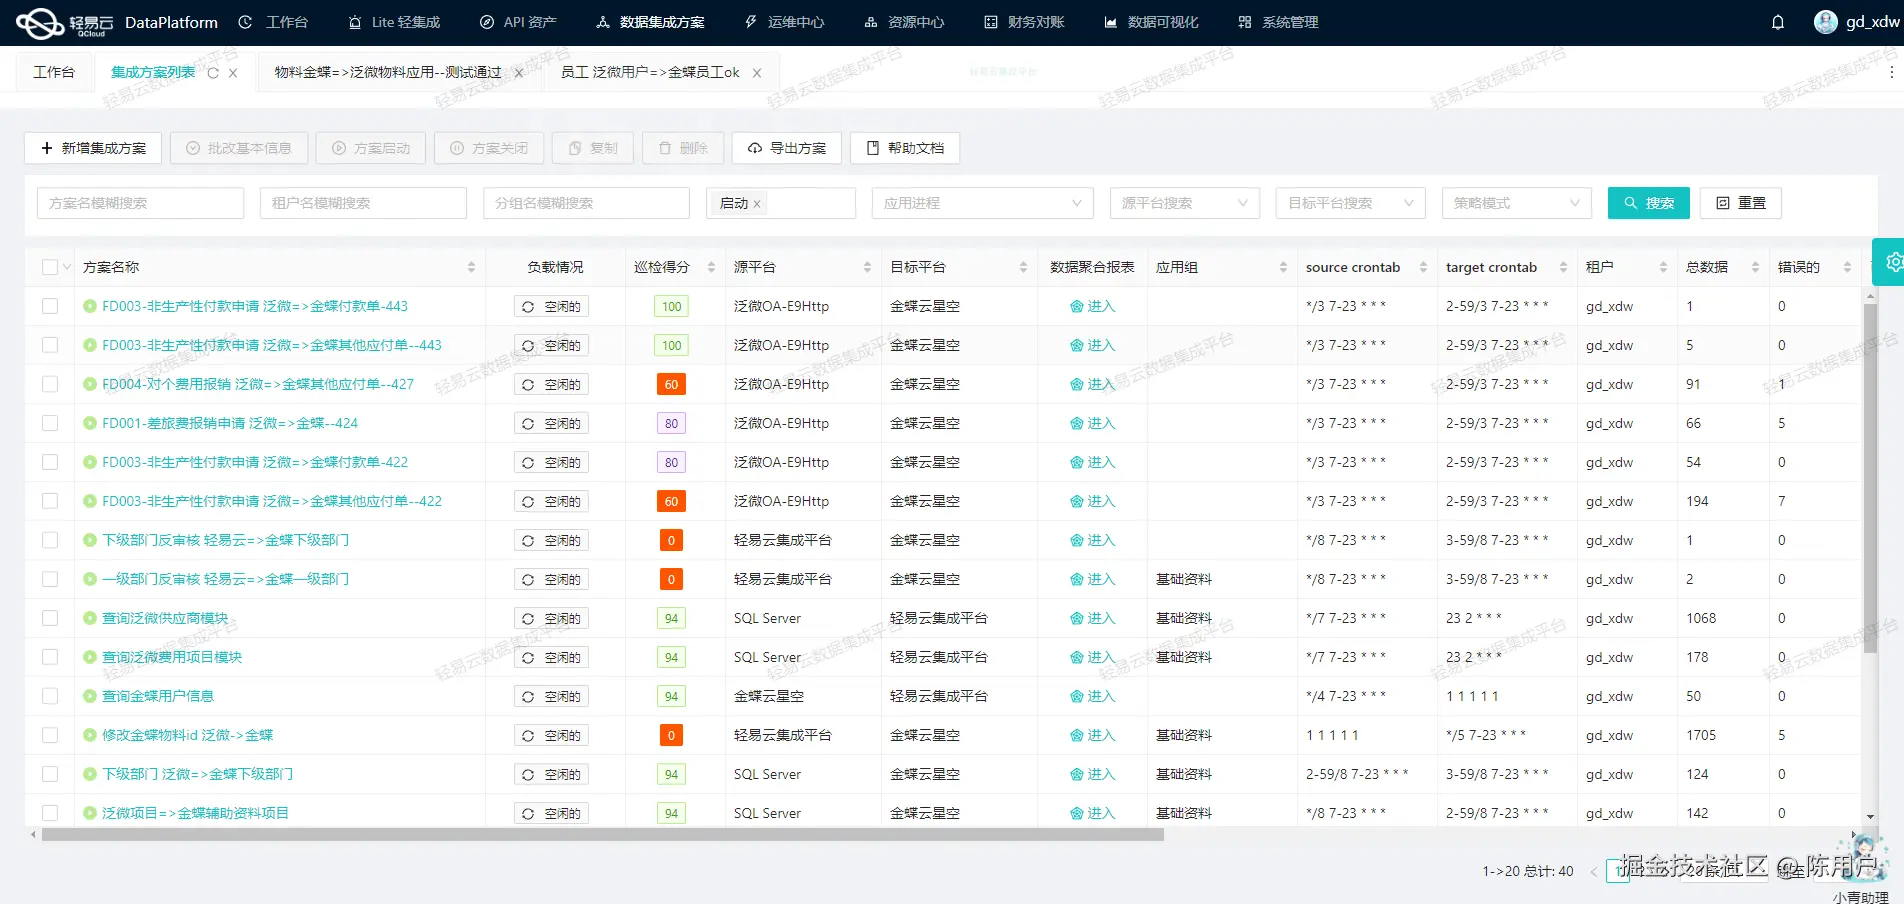Screen dimensions: 1904x904
Task: Open the 源平台搜索 dropdown
Action: point(1183,203)
